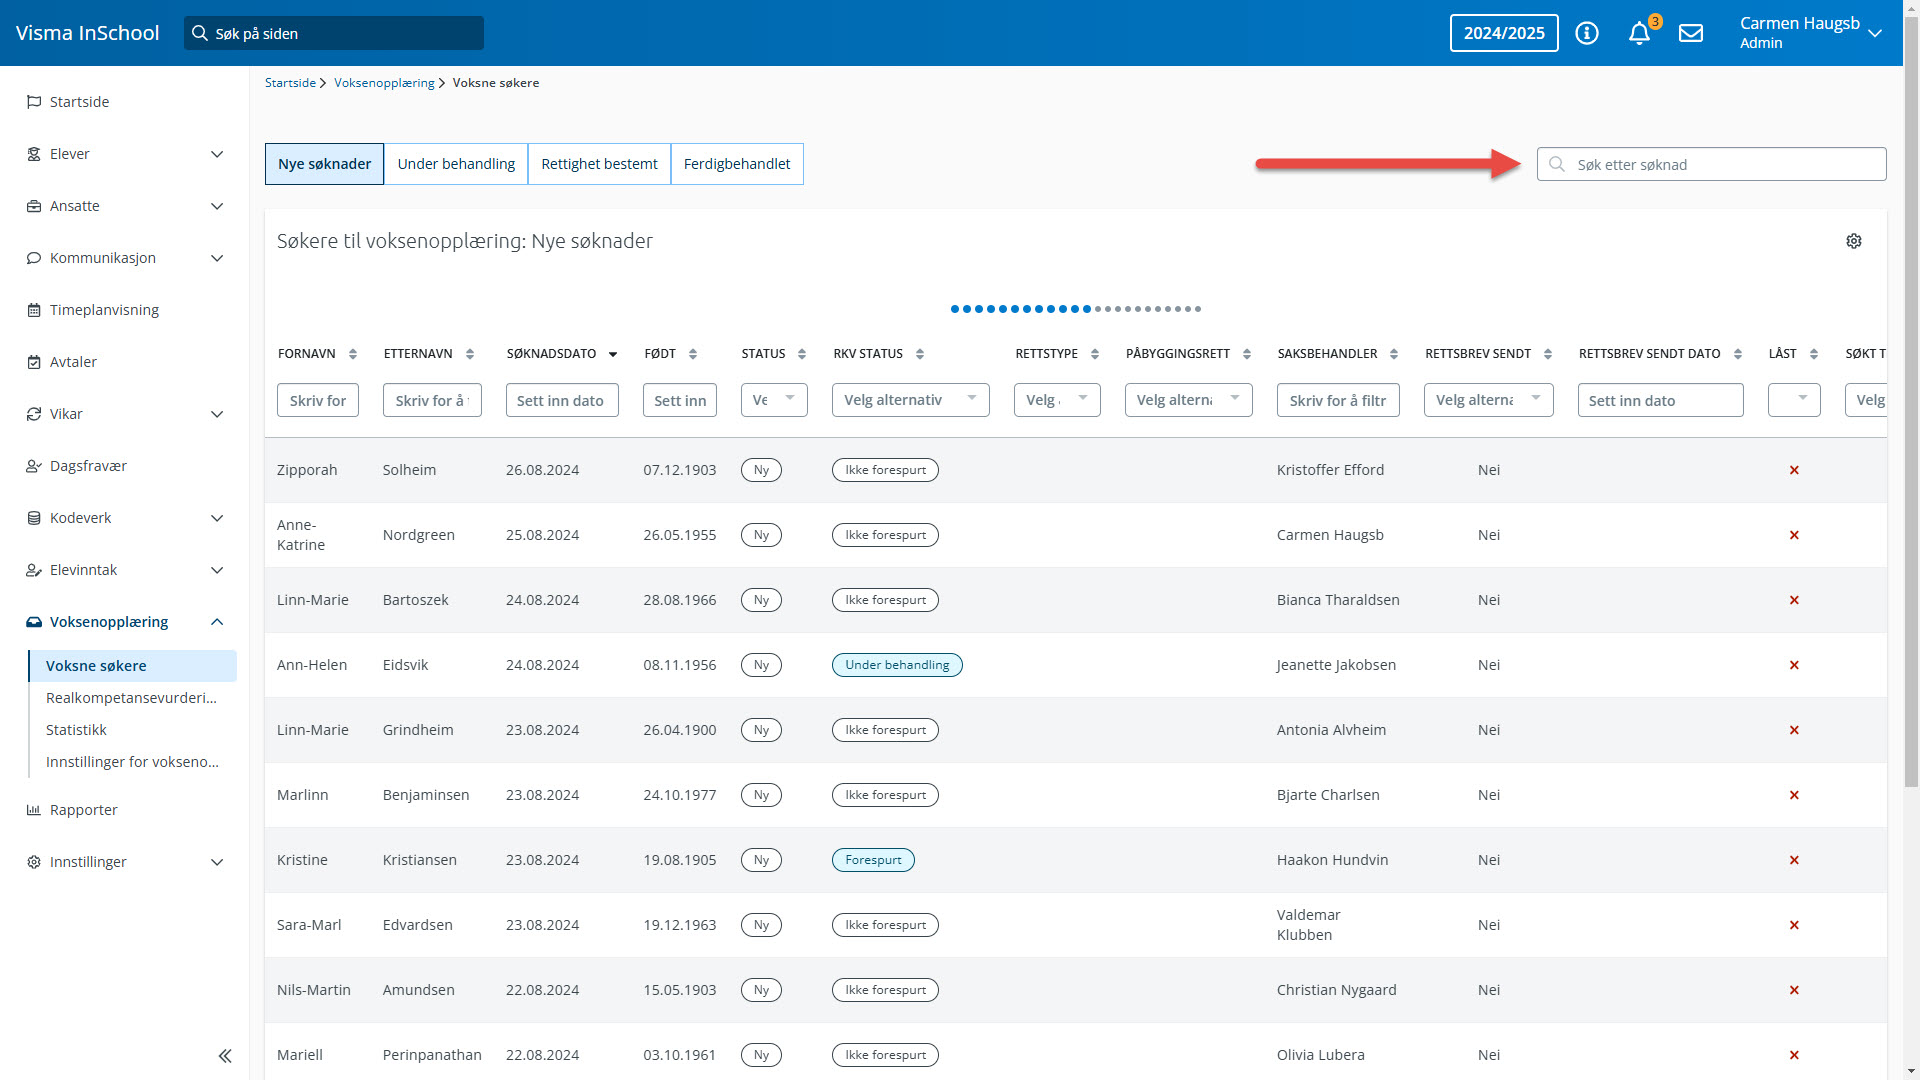Sort by Status column arrows
The image size is (1920, 1080).
[x=802, y=354]
